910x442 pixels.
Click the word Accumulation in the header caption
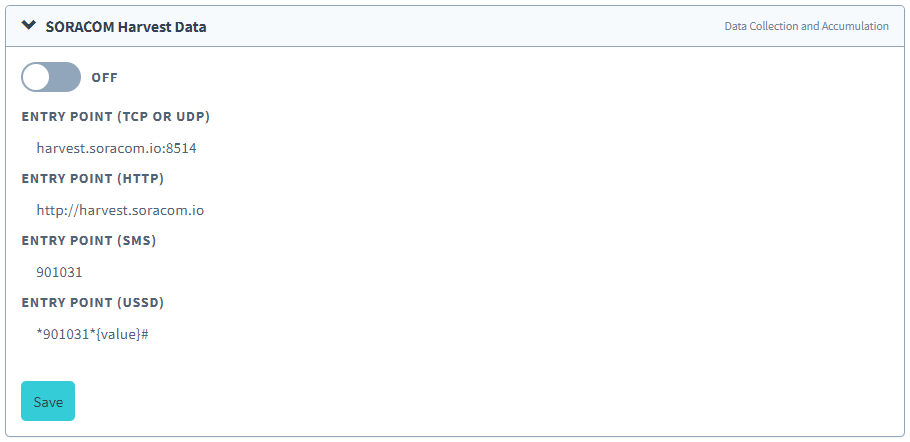click(855, 26)
